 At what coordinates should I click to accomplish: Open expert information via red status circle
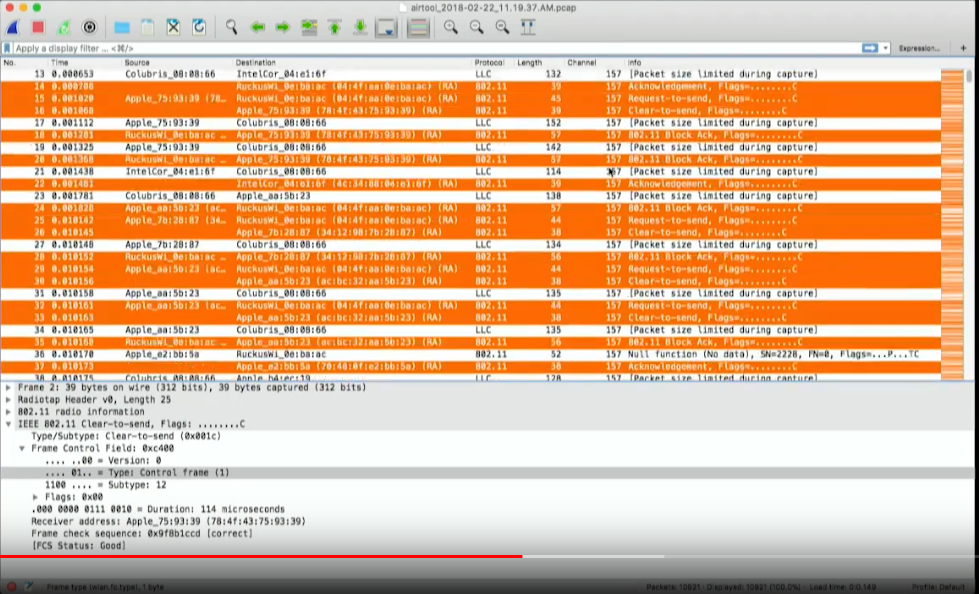(x=11, y=587)
